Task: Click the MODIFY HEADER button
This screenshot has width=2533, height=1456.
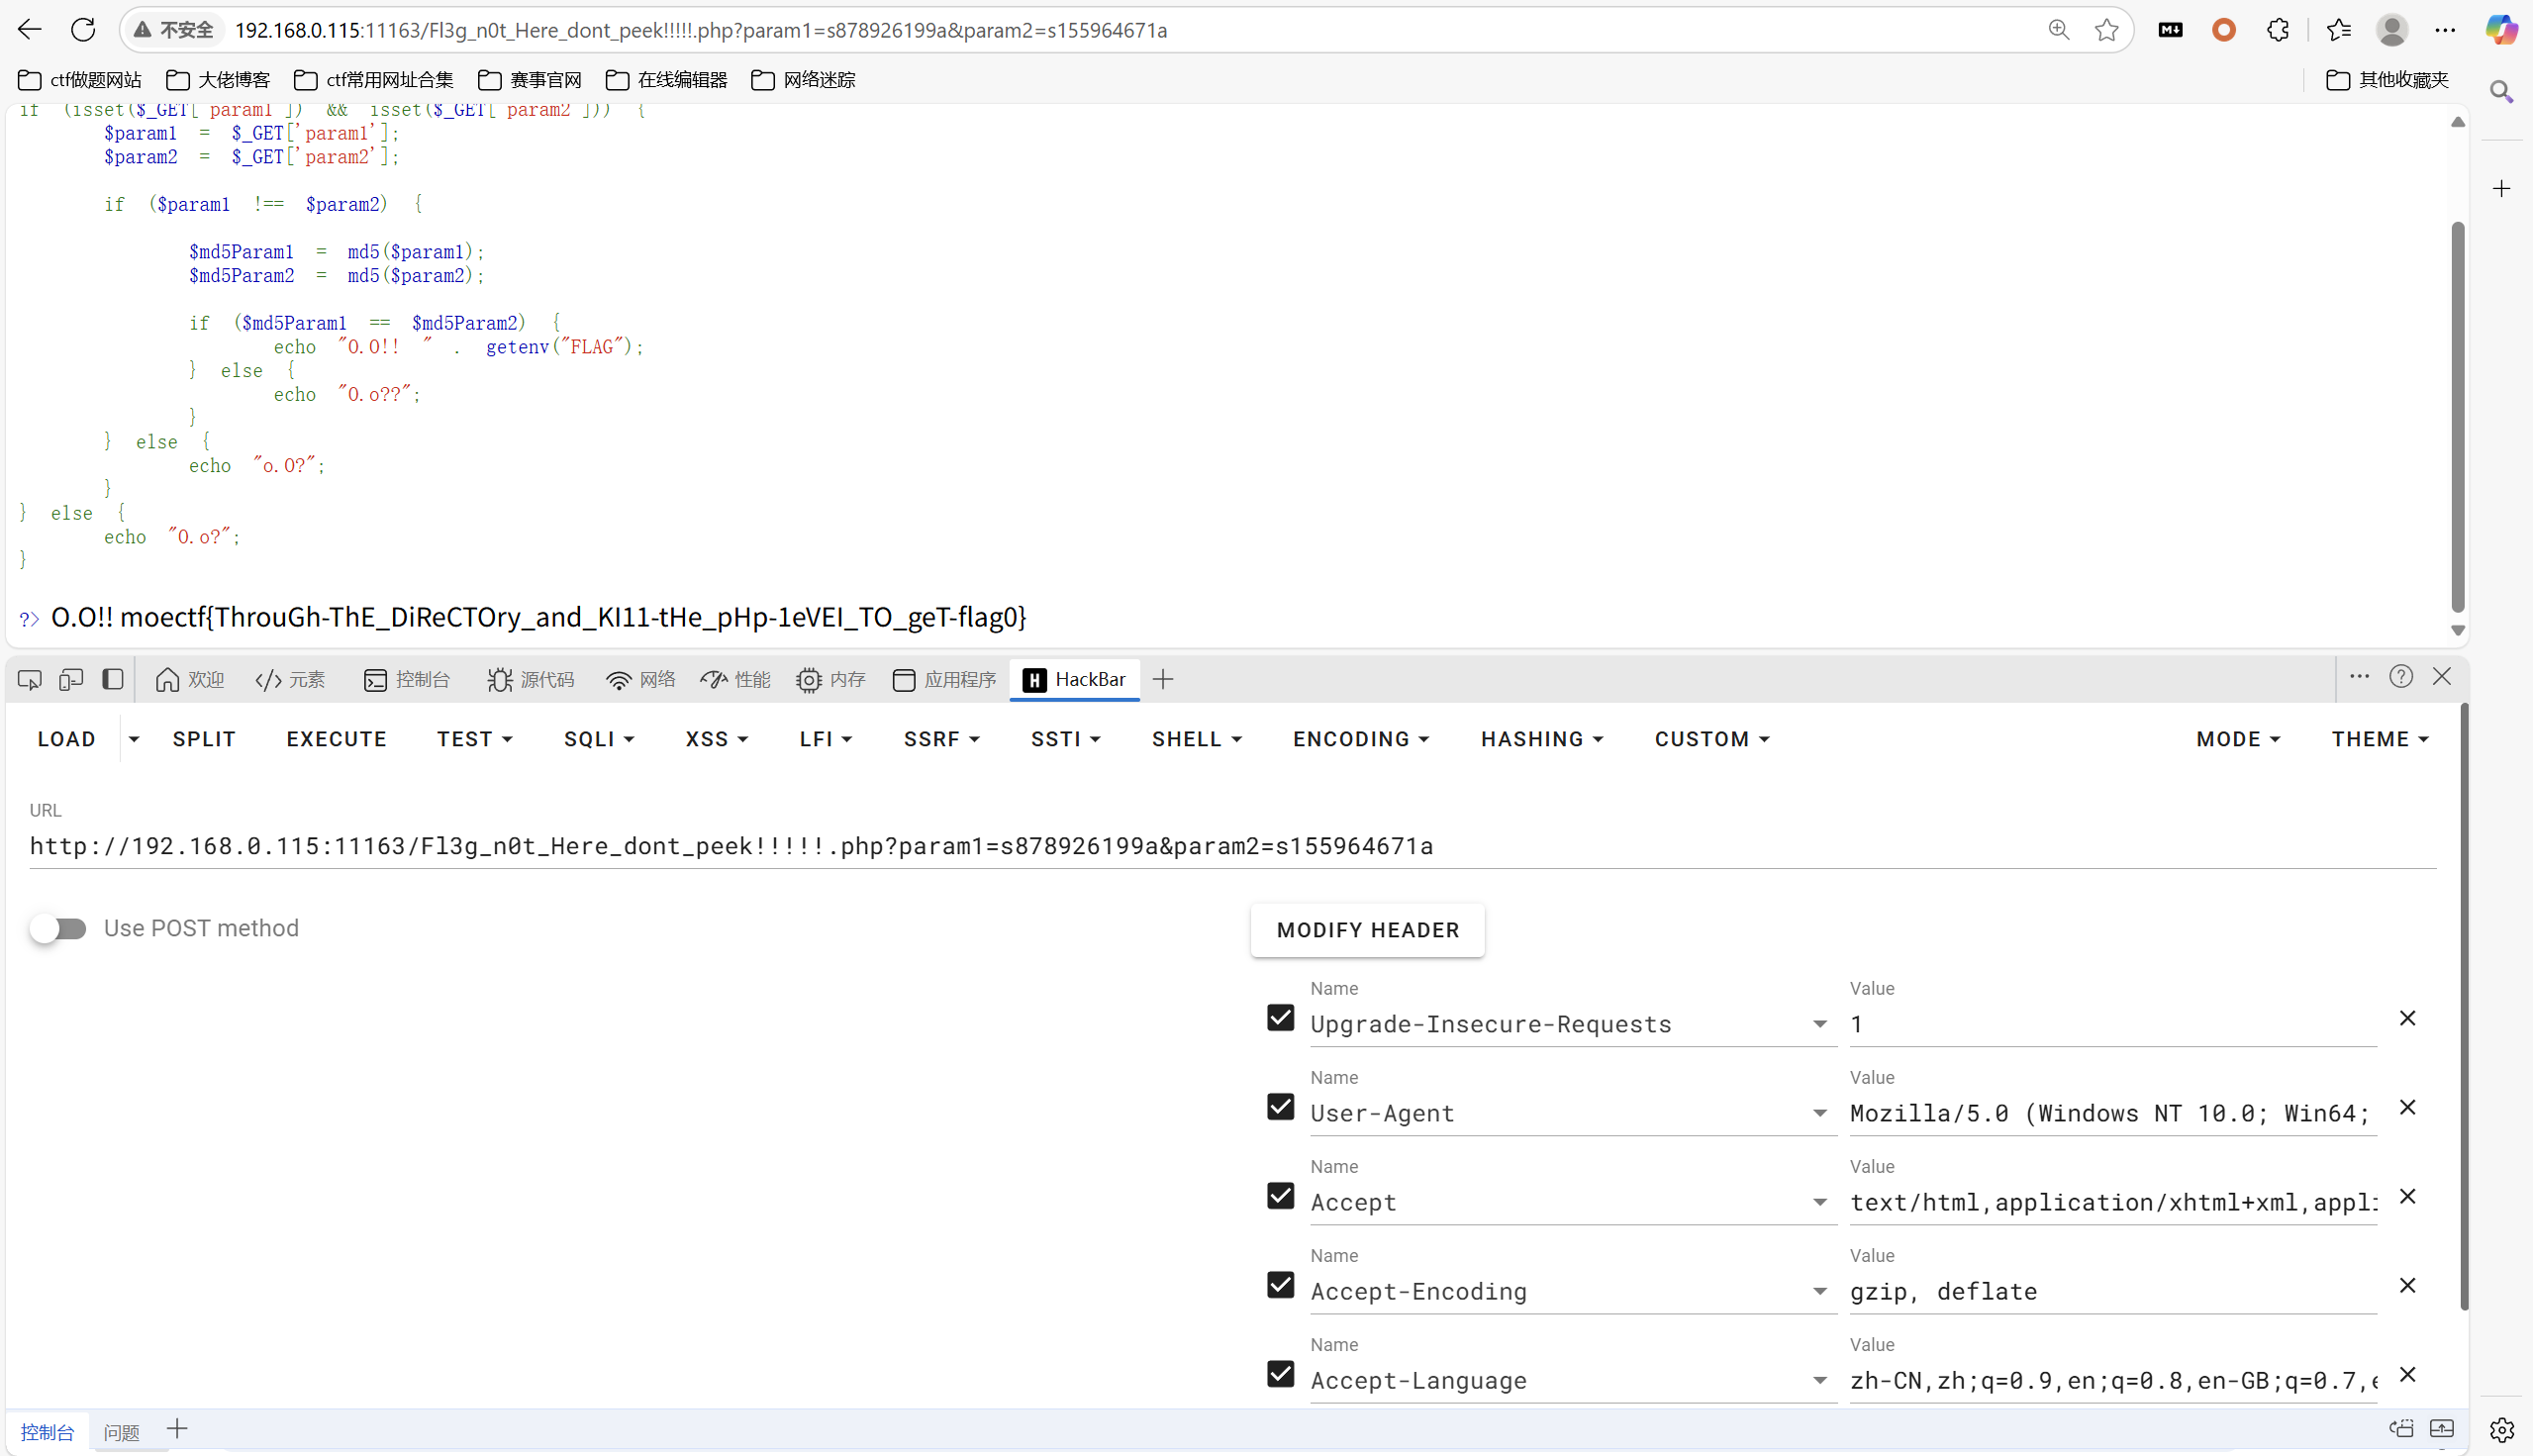Action: (1368, 930)
